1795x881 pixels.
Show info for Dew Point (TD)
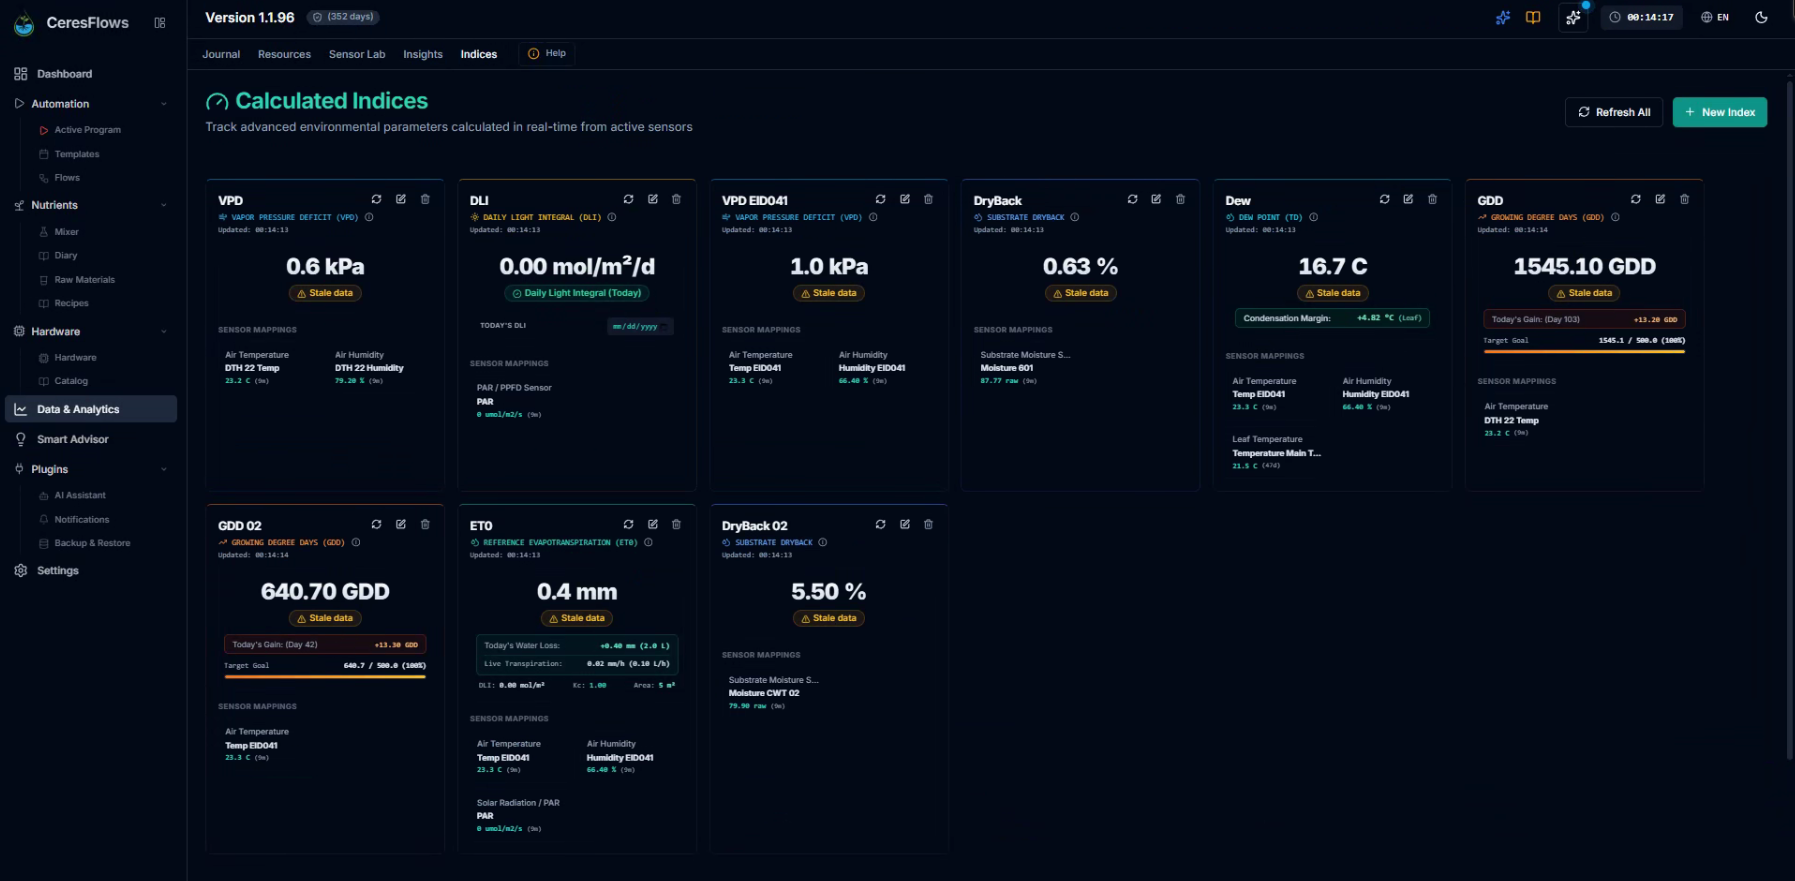click(x=1313, y=217)
